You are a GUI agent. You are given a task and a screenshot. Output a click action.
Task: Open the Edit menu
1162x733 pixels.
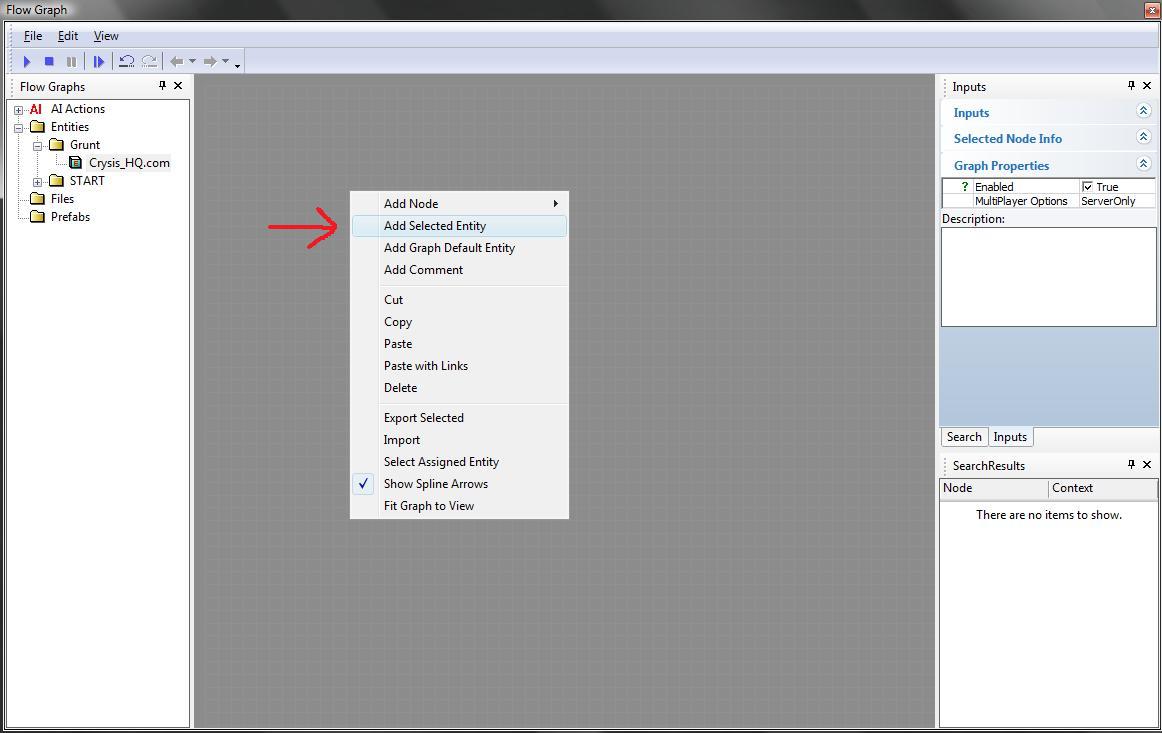(67, 36)
